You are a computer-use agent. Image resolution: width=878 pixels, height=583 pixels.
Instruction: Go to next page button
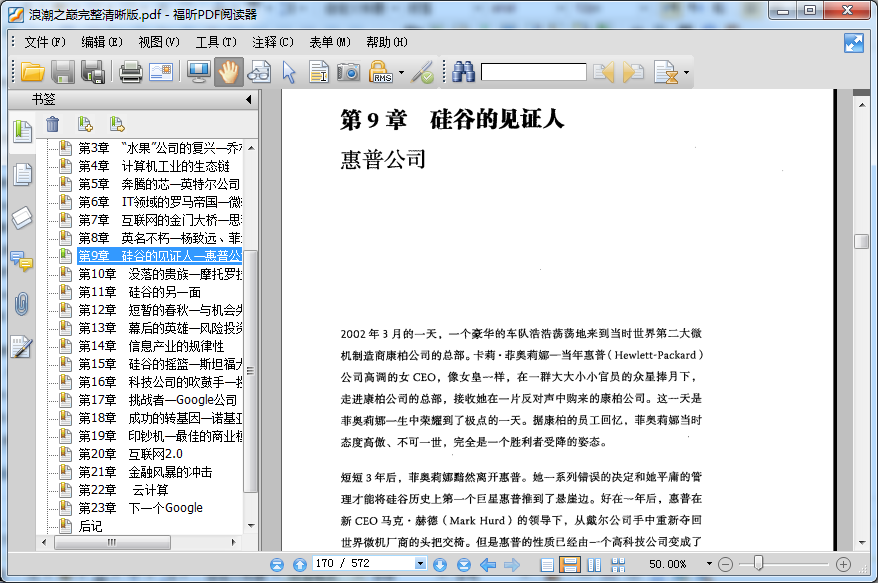(x=440, y=565)
